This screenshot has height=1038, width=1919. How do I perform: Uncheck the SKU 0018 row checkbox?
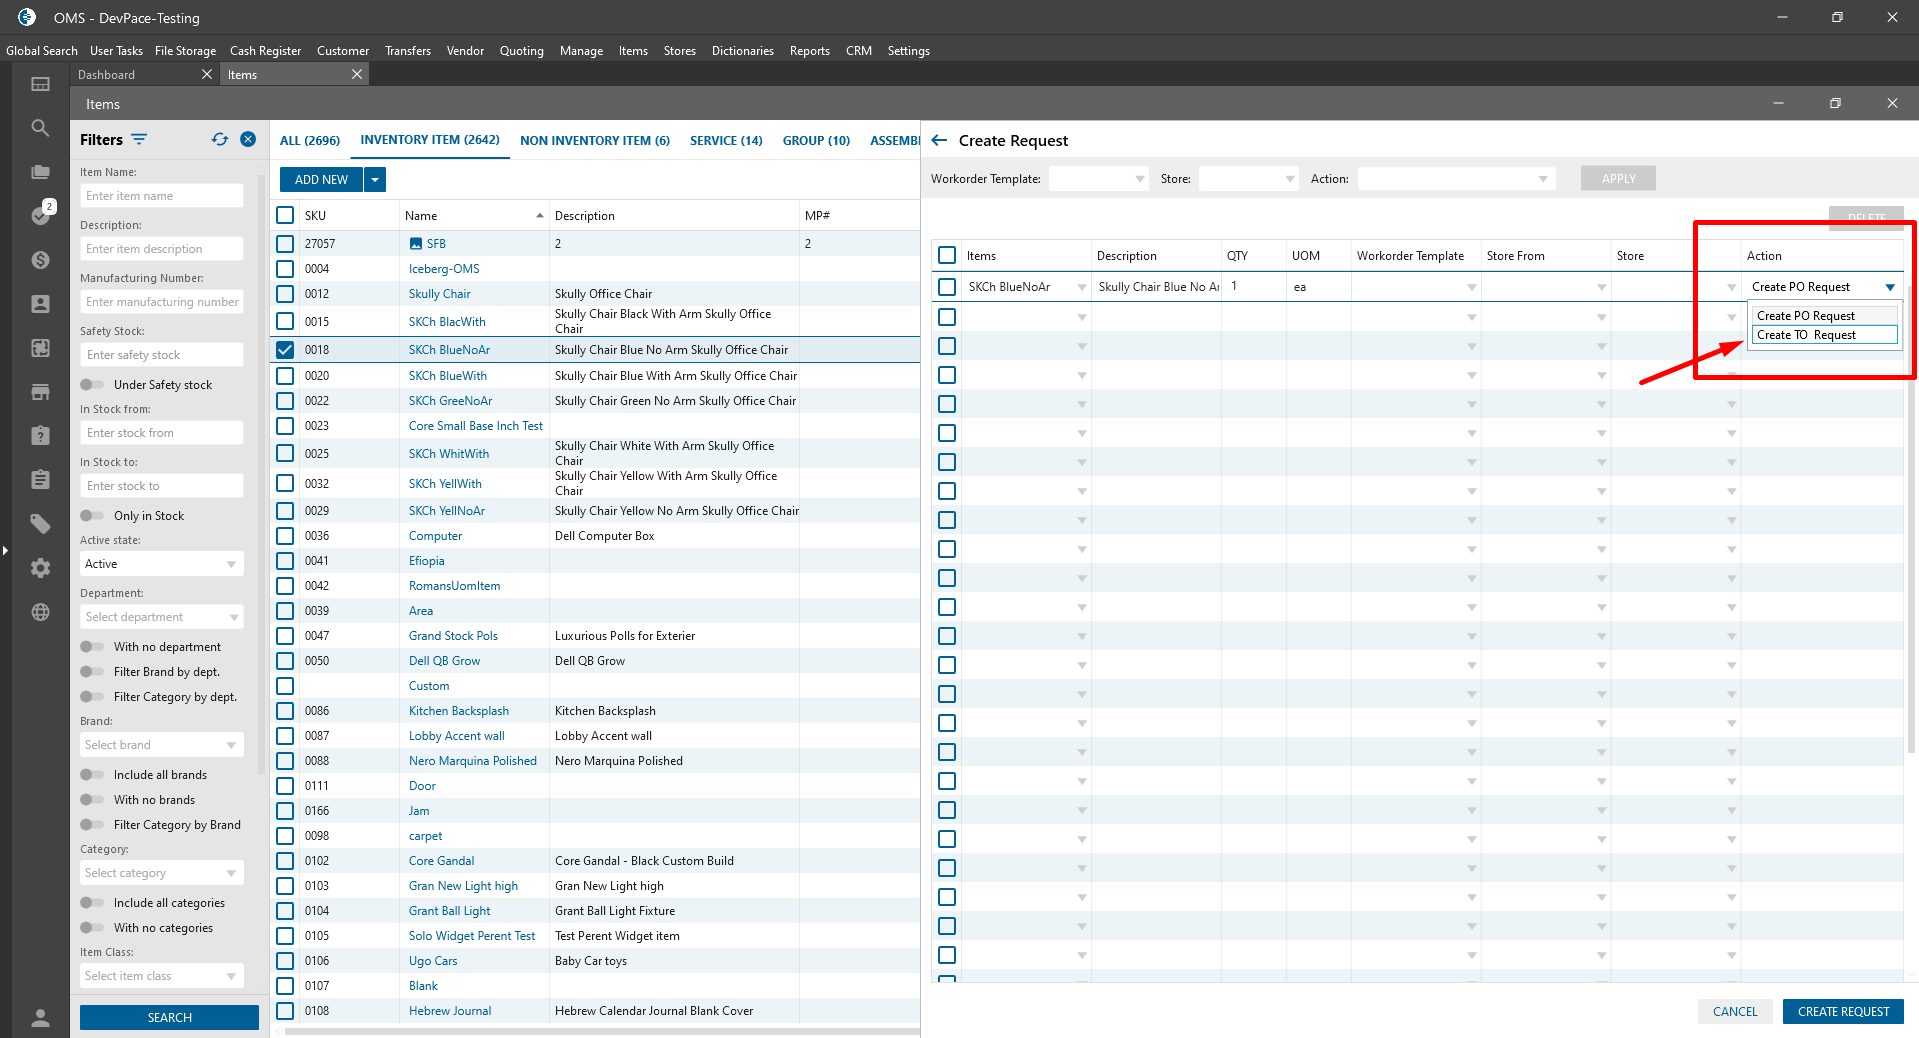(x=285, y=350)
